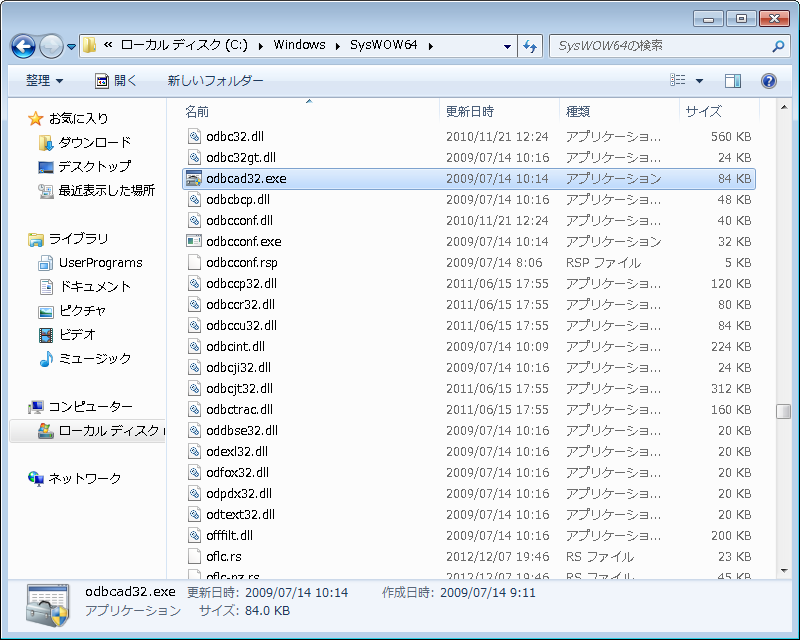Select コンピューター in the navigation pane

[90, 406]
